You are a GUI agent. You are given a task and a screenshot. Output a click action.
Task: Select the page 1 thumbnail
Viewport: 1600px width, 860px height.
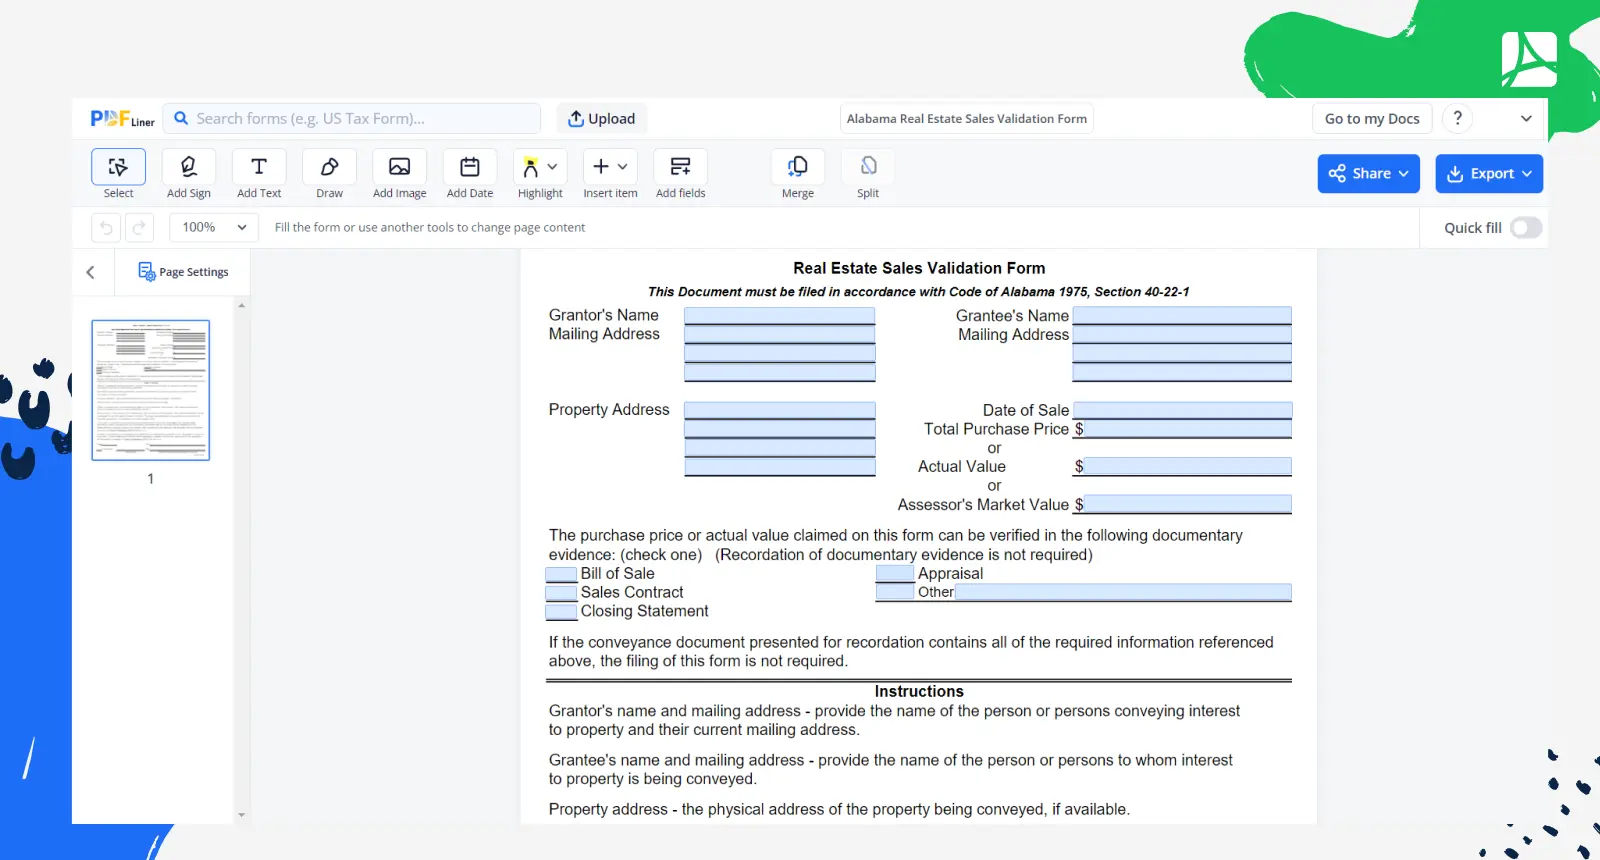151,390
